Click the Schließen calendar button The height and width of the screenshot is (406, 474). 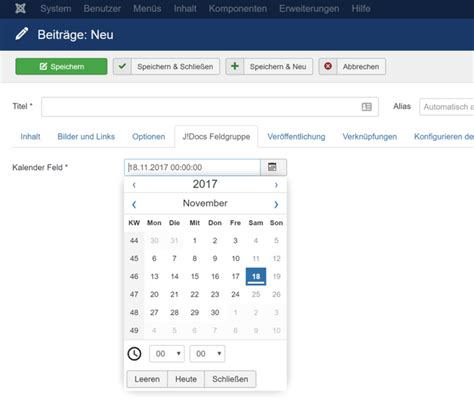pos(230,379)
